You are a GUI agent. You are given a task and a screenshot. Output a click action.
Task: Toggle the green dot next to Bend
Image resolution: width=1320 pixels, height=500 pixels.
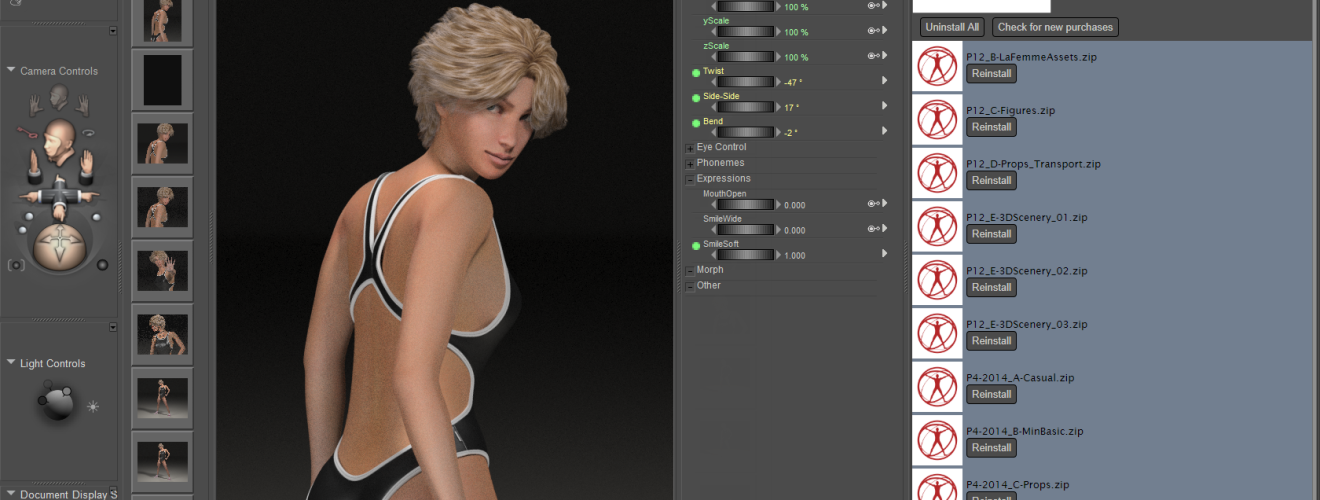pos(696,123)
